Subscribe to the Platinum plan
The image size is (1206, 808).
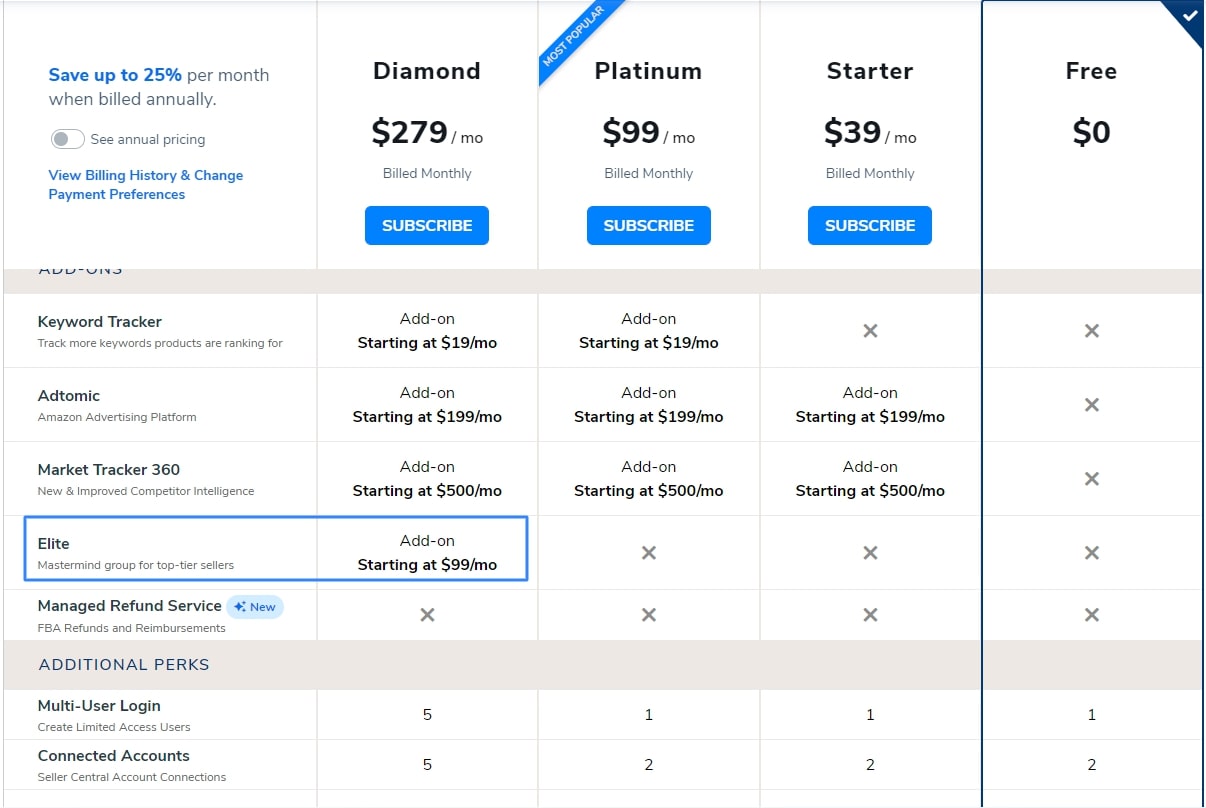(649, 225)
